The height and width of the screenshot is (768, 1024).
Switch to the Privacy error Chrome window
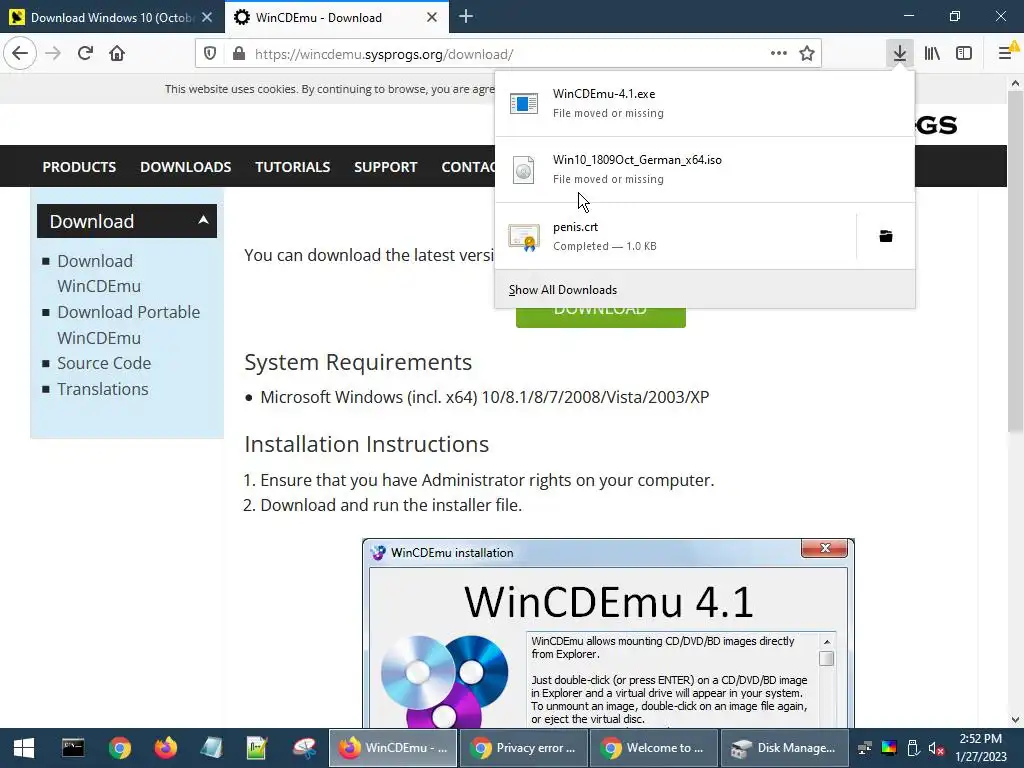(524, 748)
